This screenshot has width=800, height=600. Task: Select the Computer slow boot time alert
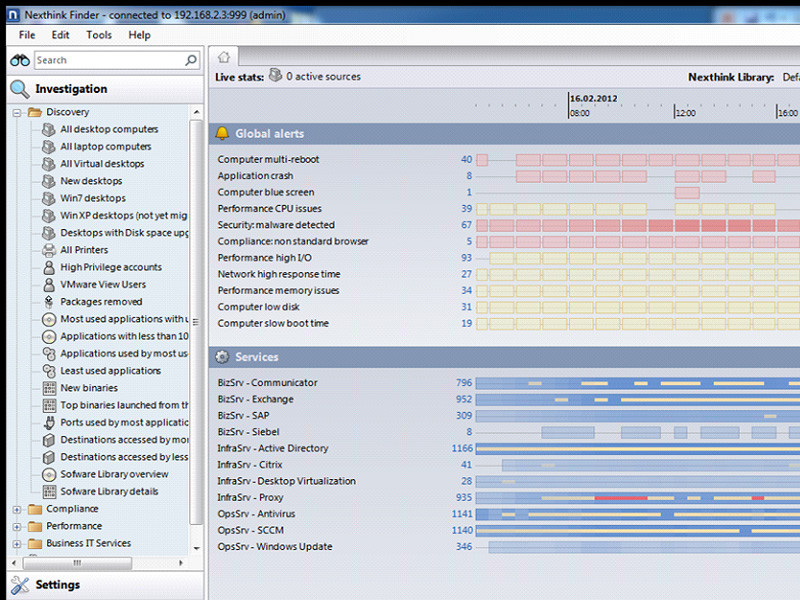pyautogui.click(x=273, y=323)
